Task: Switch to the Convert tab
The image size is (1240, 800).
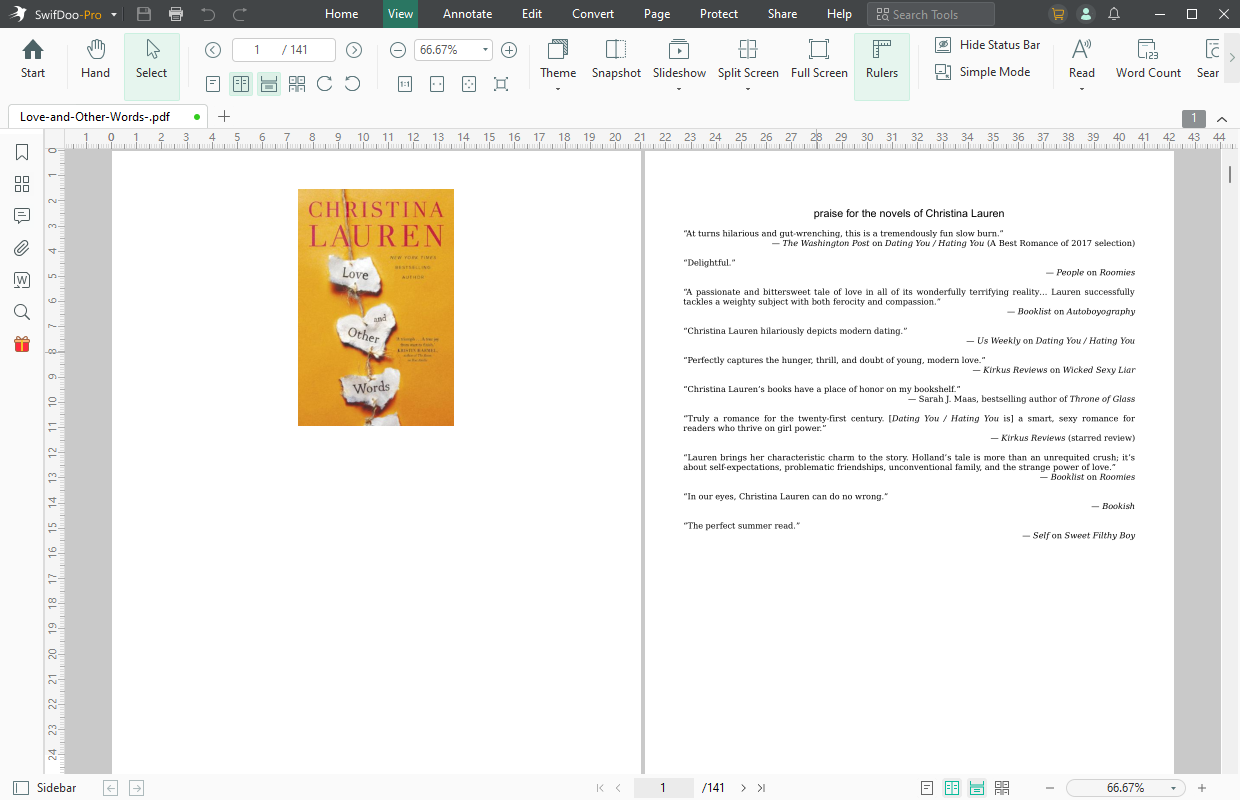Action: pos(593,14)
